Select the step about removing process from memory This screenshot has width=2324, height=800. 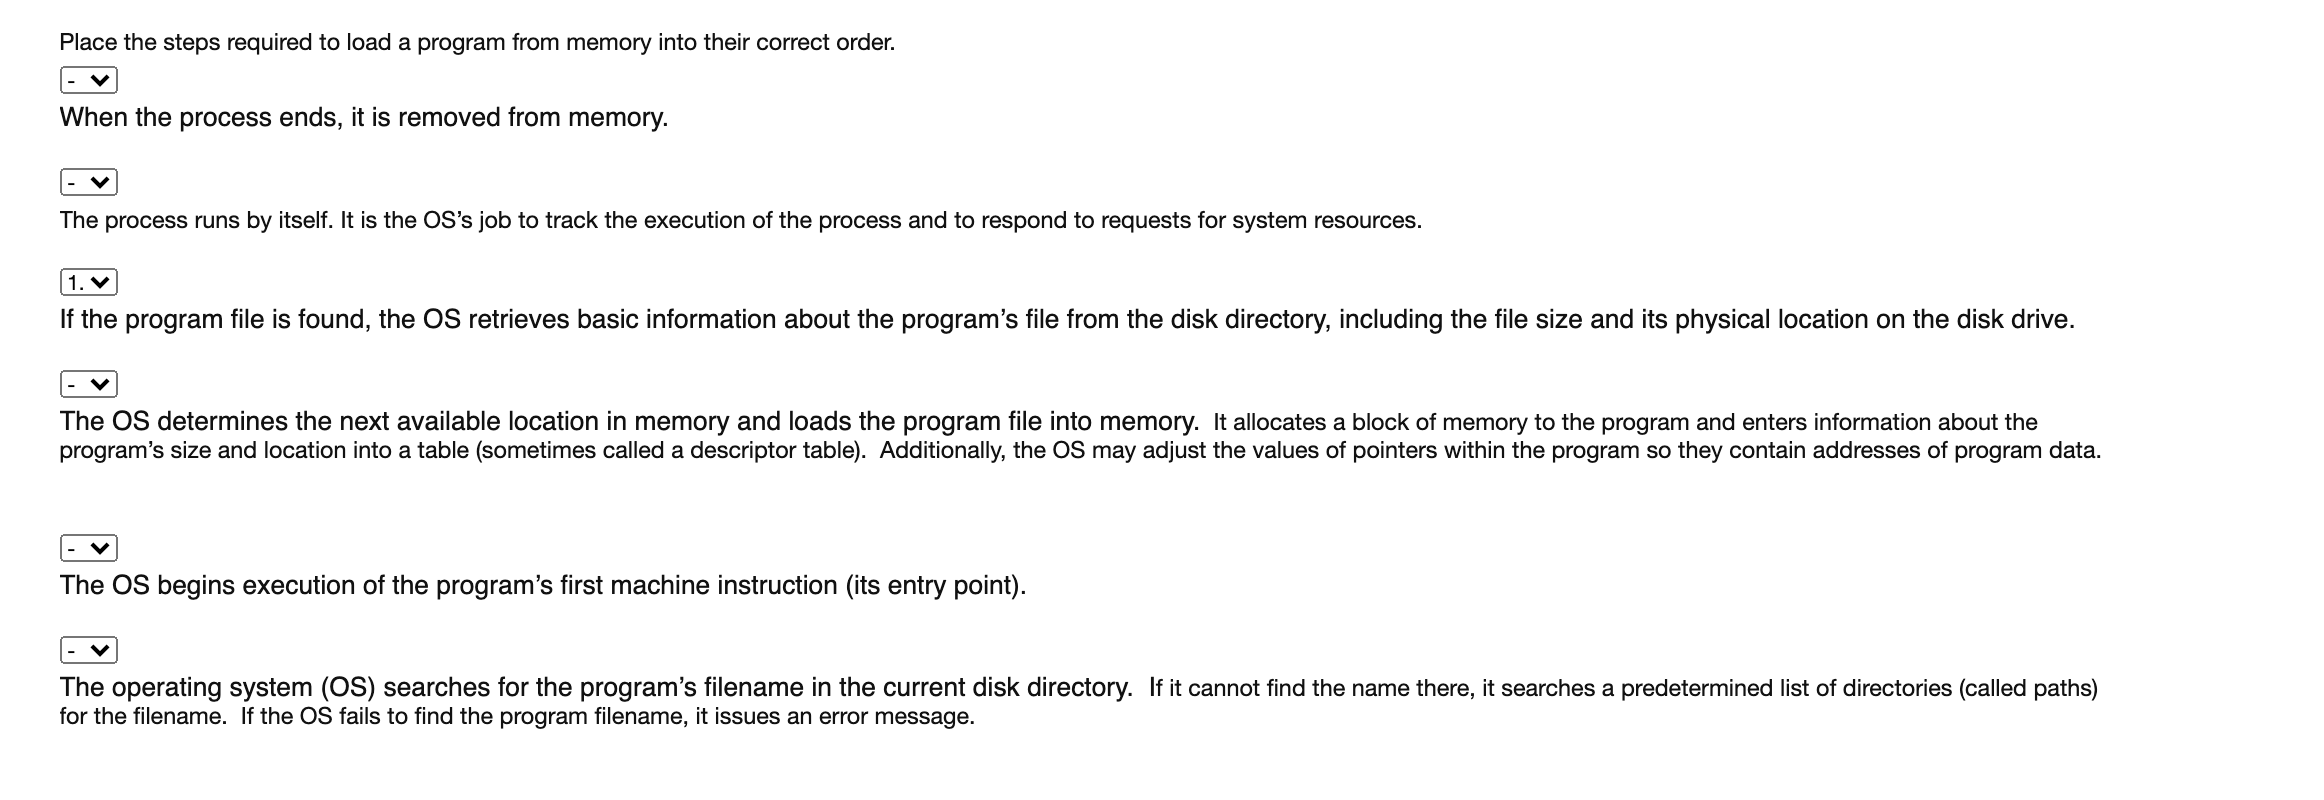[364, 117]
